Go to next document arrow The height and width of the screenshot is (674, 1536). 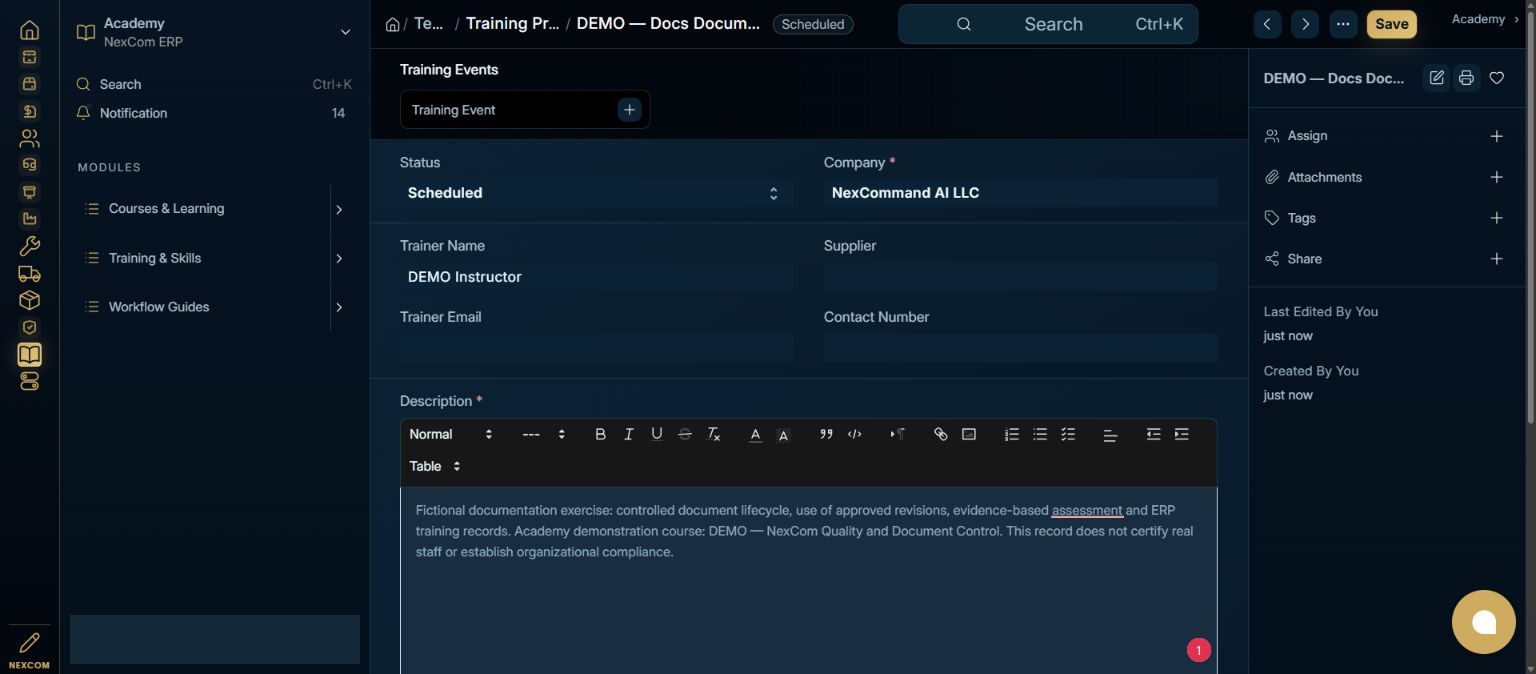[1305, 24]
